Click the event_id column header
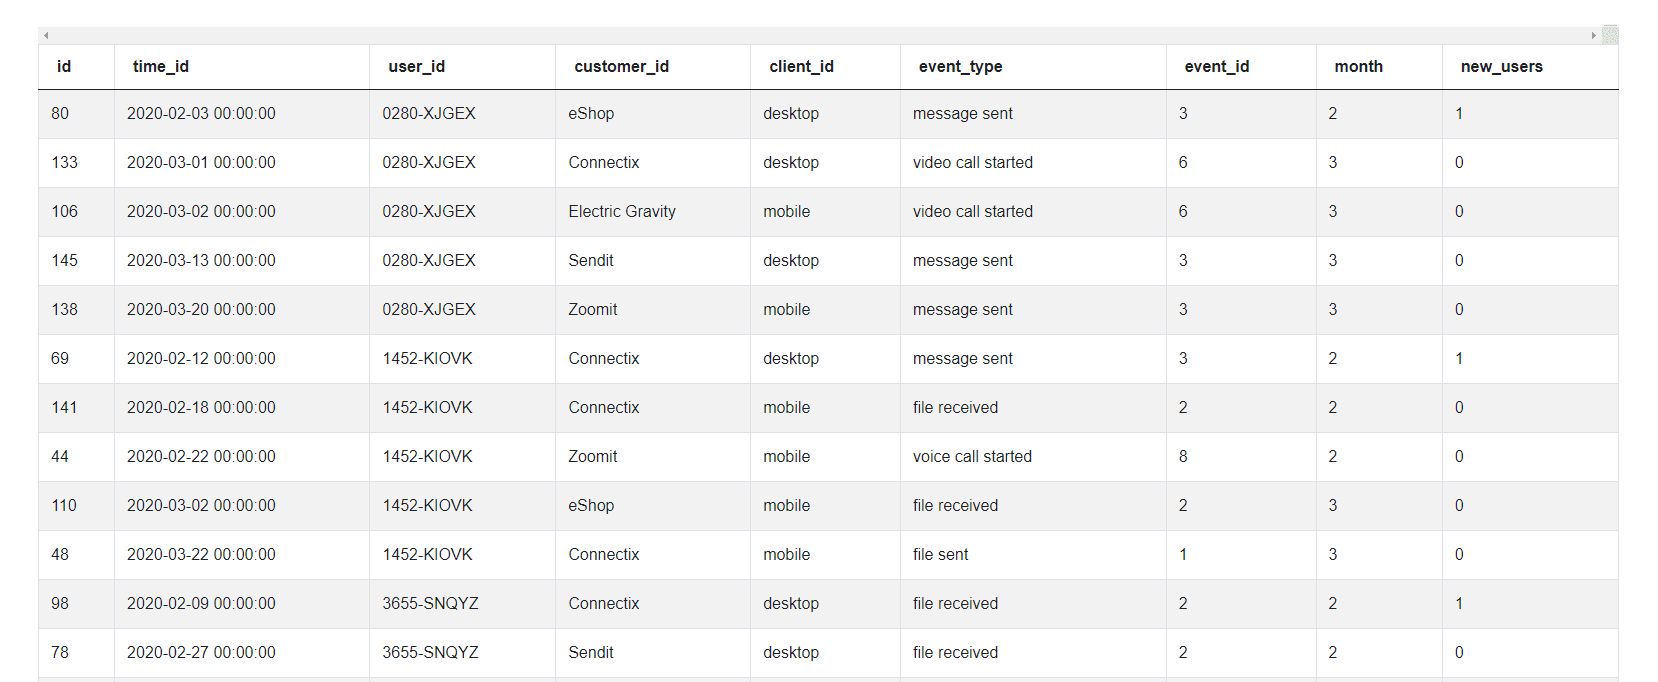 tap(1216, 66)
